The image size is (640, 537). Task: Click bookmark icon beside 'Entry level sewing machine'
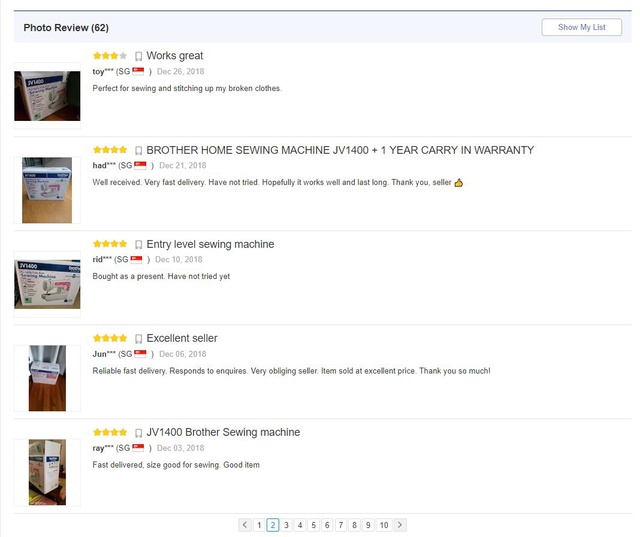tap(138, 245)
